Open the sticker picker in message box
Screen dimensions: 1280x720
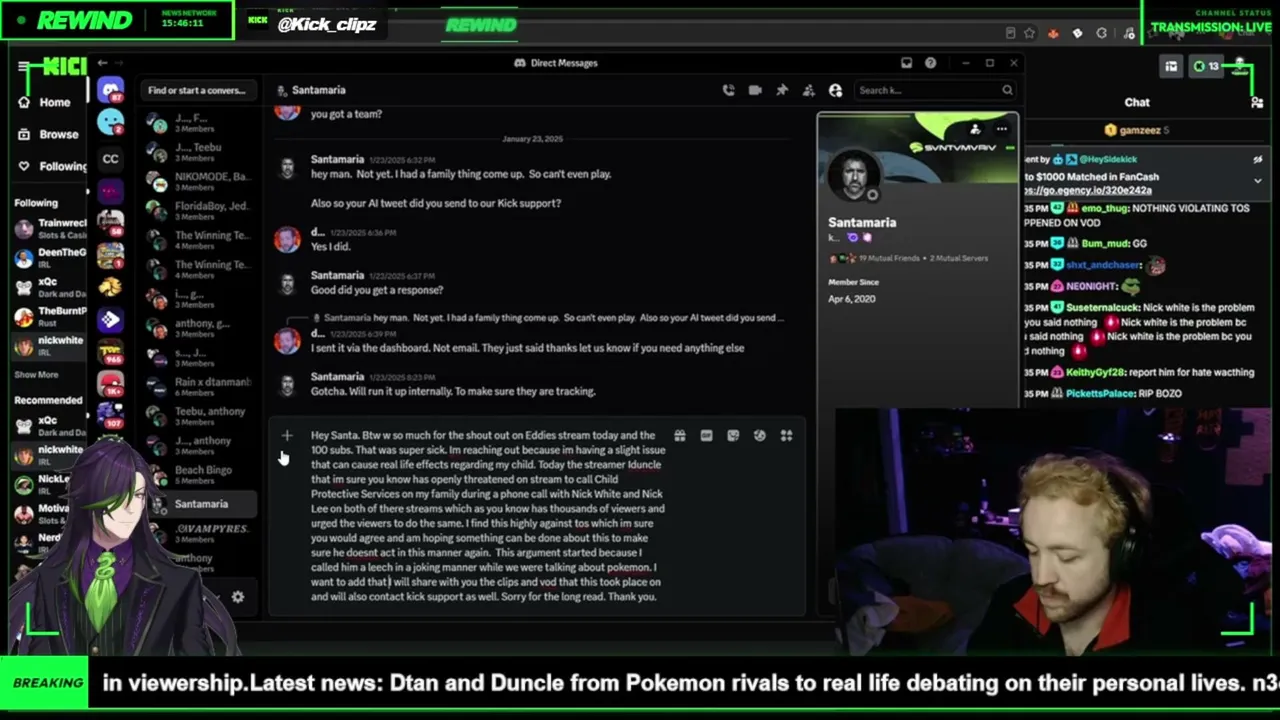pos(733,435)
